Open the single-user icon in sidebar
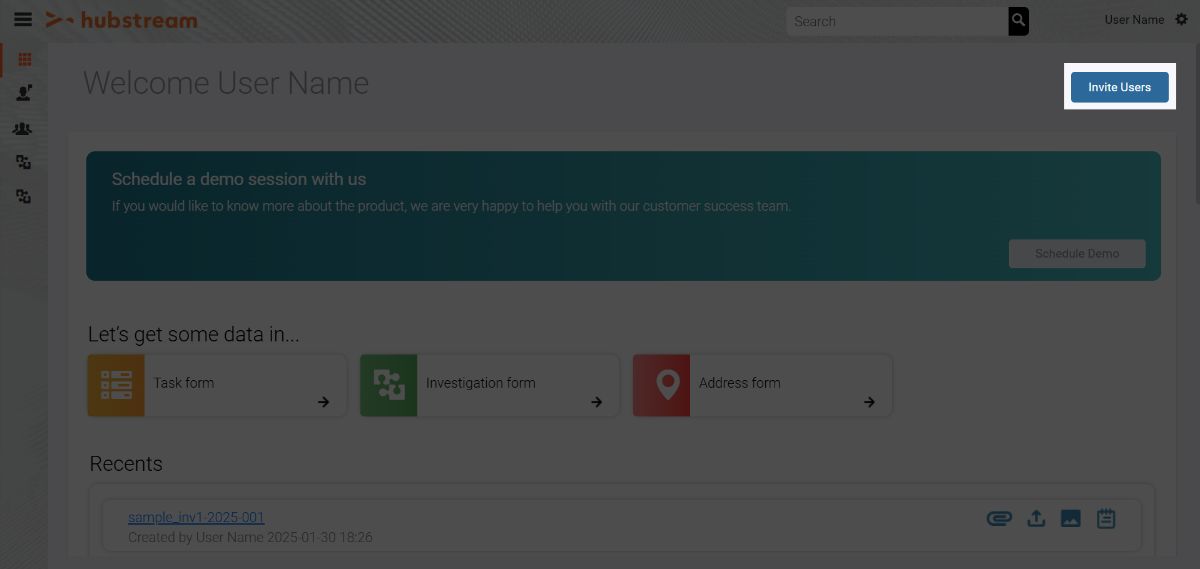Screen dimensions: 1200x569 click(24, 93)
